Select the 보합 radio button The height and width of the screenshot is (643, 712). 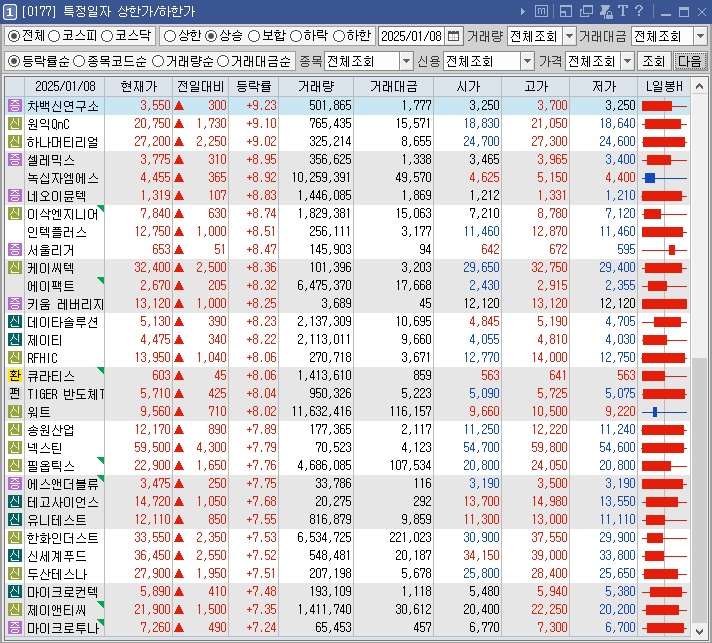[253, 36]
